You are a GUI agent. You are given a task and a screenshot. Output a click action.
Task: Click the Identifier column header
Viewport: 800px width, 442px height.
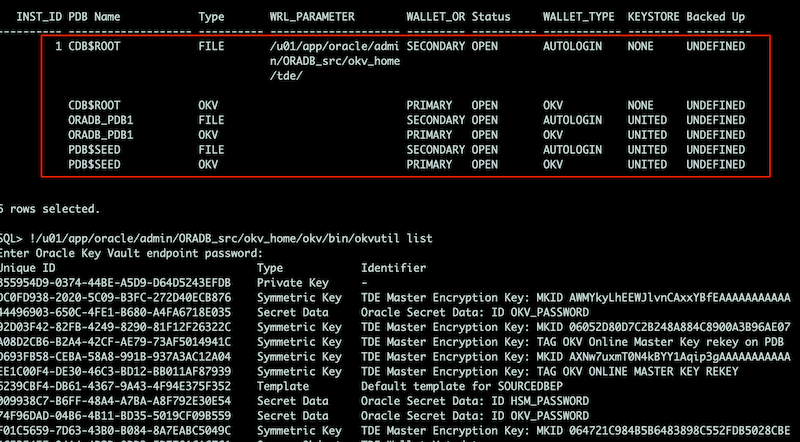click(x=393, y=268)
